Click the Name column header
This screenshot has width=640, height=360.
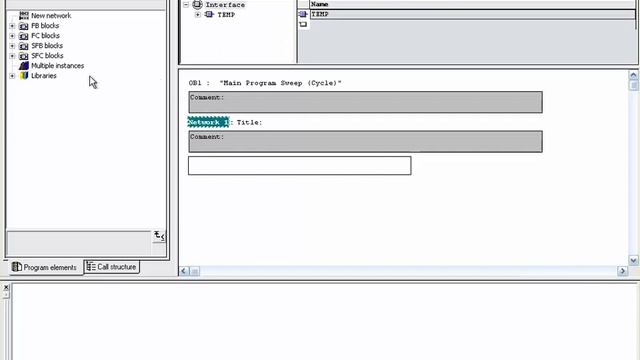point(472,4)
